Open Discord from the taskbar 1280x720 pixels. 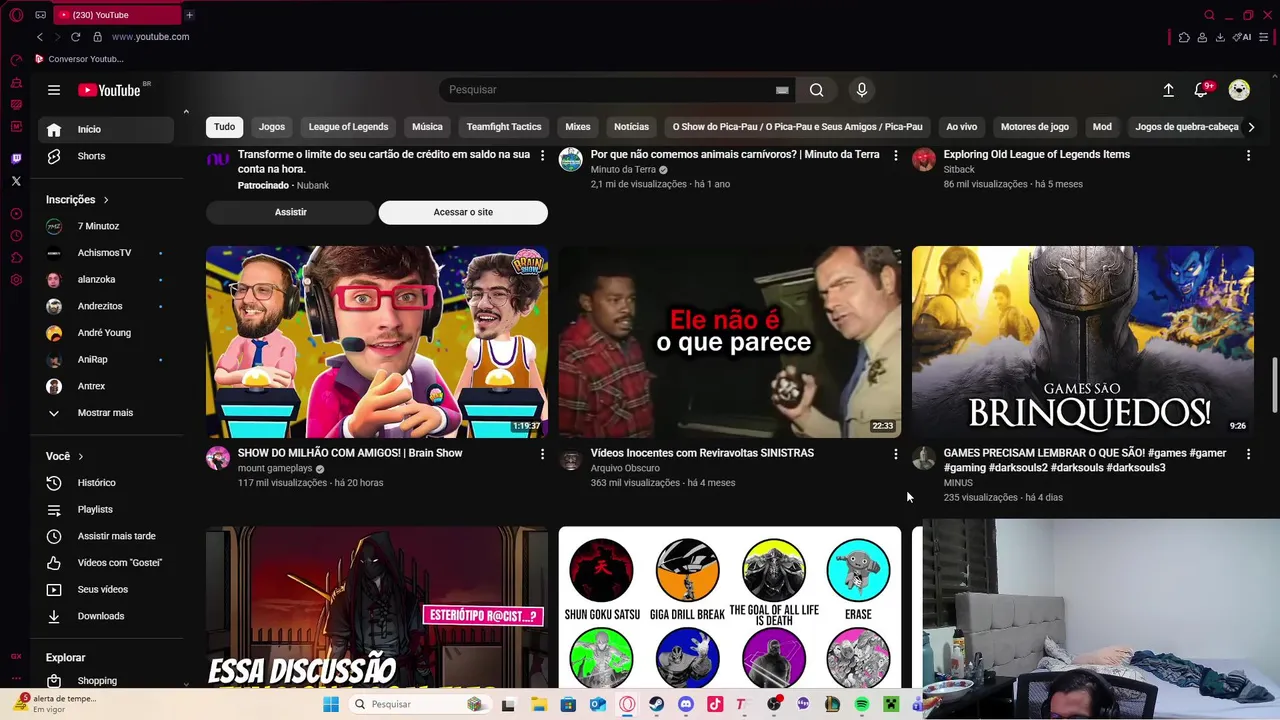point(685,704)
